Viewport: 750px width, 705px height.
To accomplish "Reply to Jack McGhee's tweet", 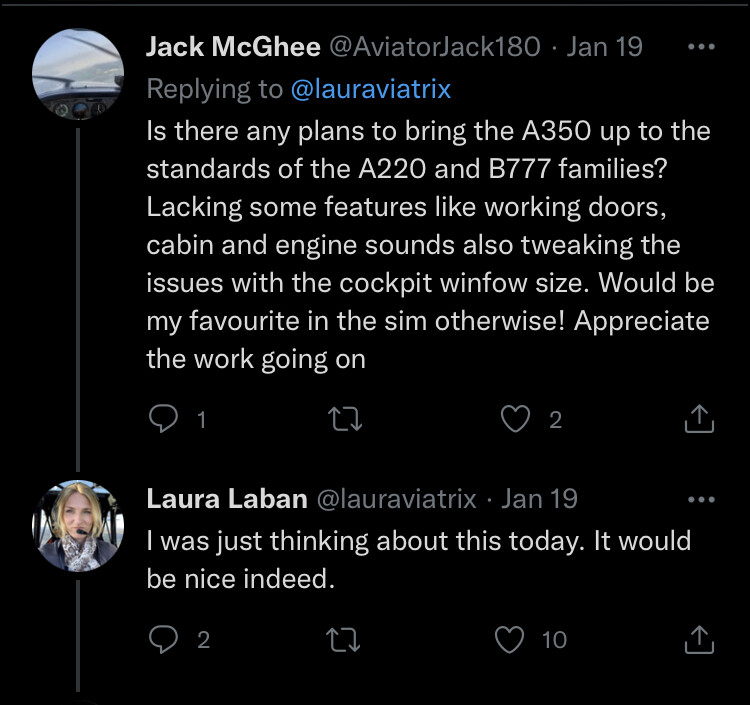I will [162, 420].
